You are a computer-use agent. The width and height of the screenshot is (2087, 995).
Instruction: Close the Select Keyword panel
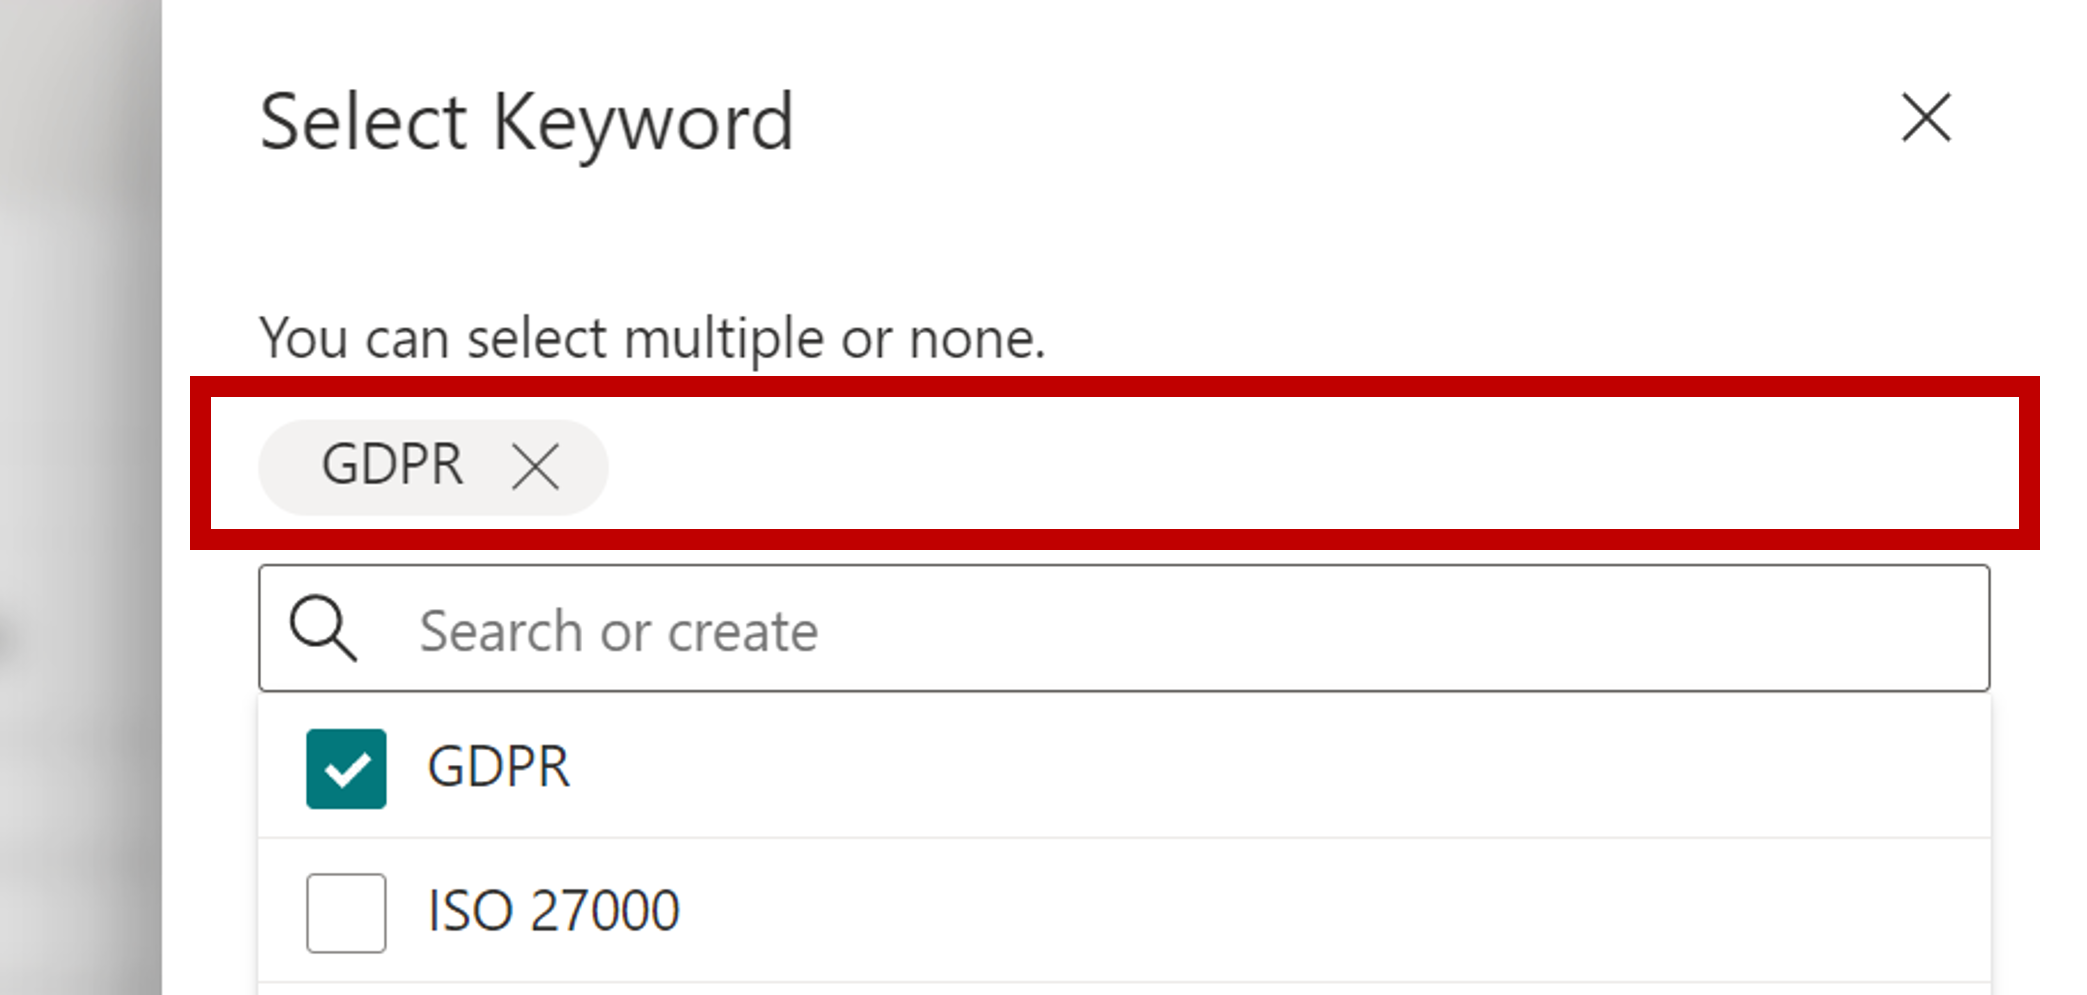click(1925, 118)
